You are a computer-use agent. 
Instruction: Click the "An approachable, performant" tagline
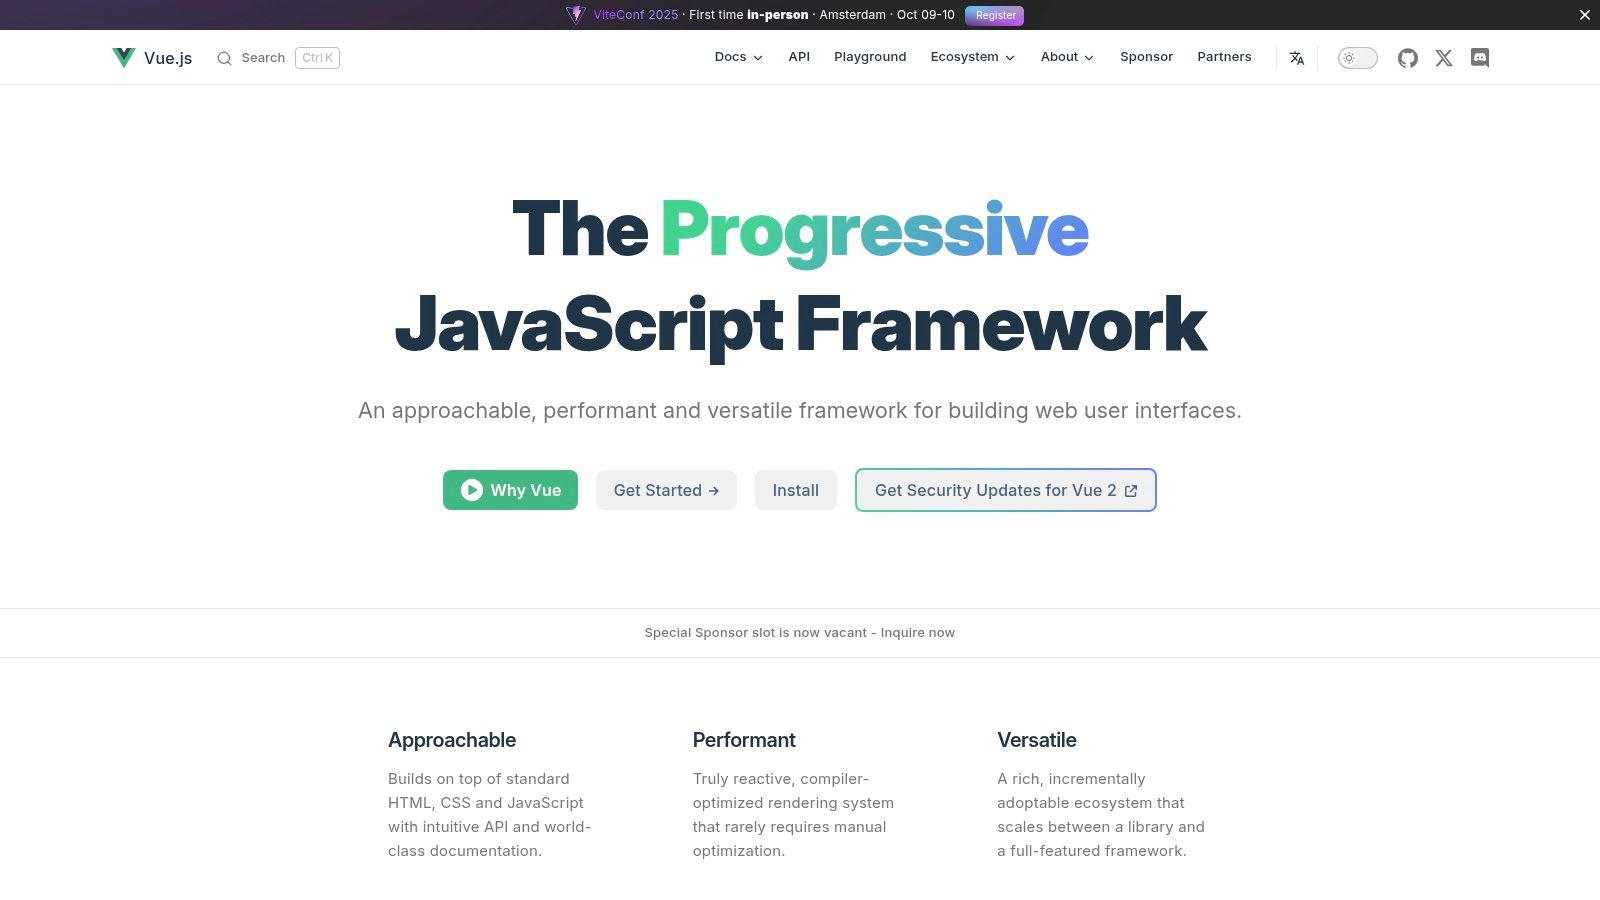pos(800,410)
